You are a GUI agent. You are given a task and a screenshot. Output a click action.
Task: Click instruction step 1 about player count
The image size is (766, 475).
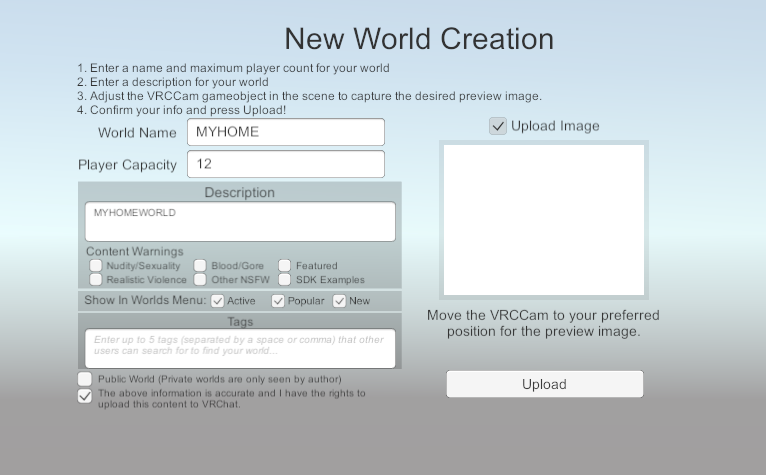click(x=233, y=68)
